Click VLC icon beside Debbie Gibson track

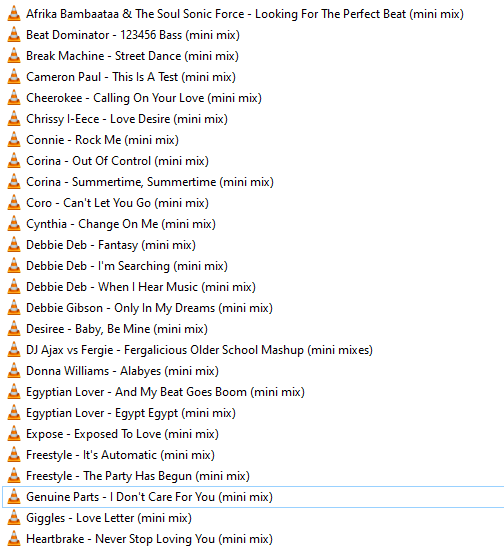click(14, 308)
